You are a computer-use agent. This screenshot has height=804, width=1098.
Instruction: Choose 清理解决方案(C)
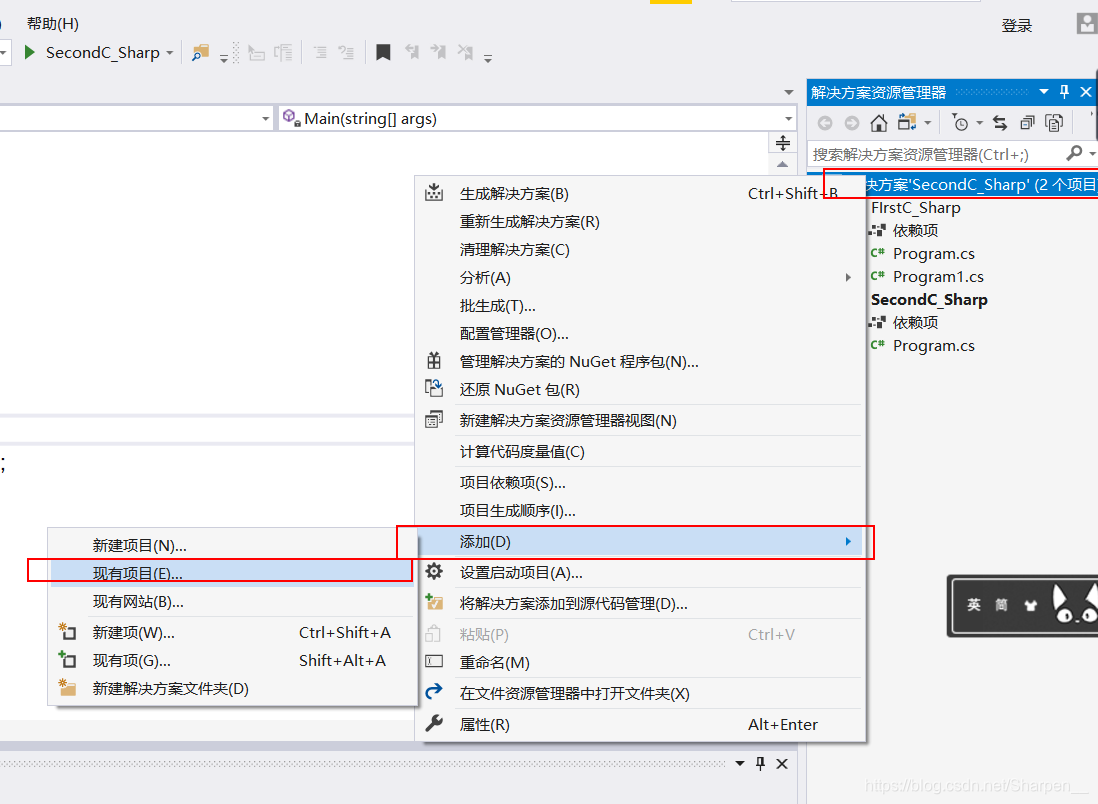641,249
